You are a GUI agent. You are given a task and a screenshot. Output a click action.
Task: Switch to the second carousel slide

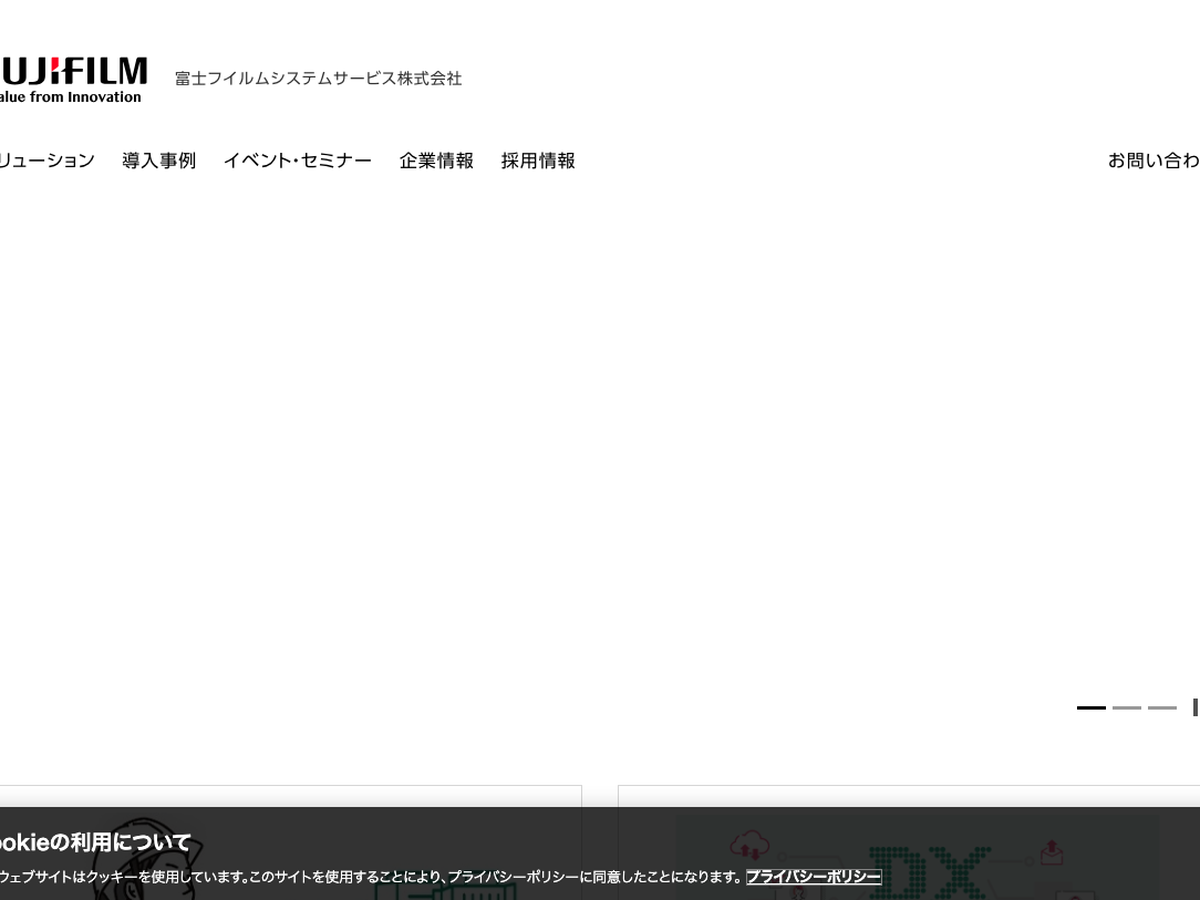[x=1126, y=708]
